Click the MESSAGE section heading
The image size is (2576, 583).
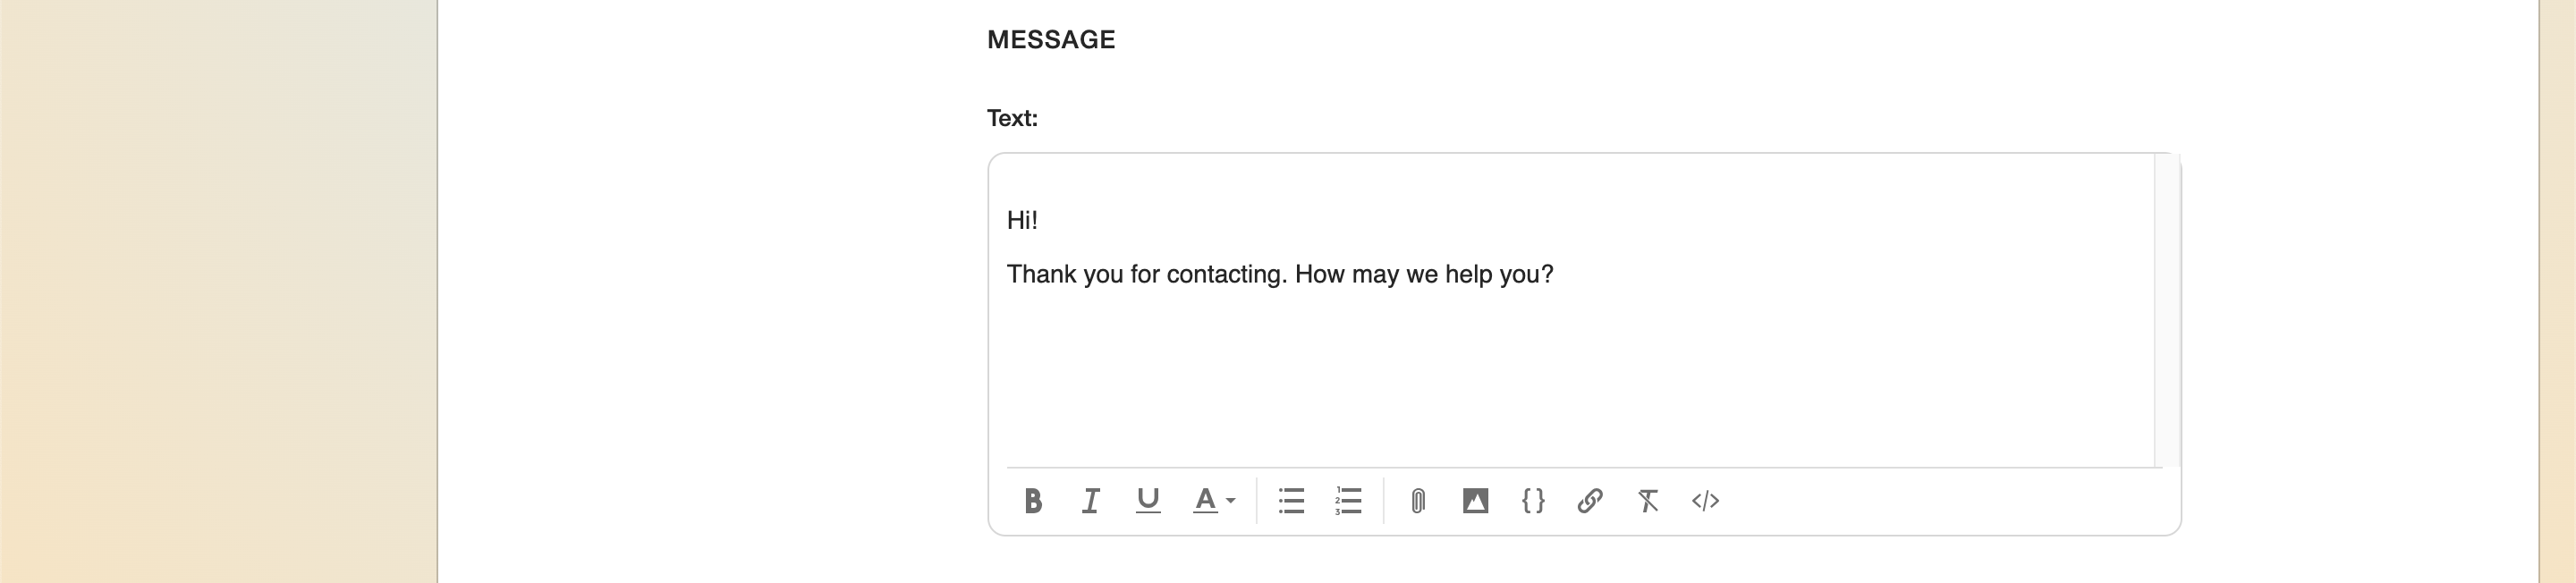(1051, 40)
